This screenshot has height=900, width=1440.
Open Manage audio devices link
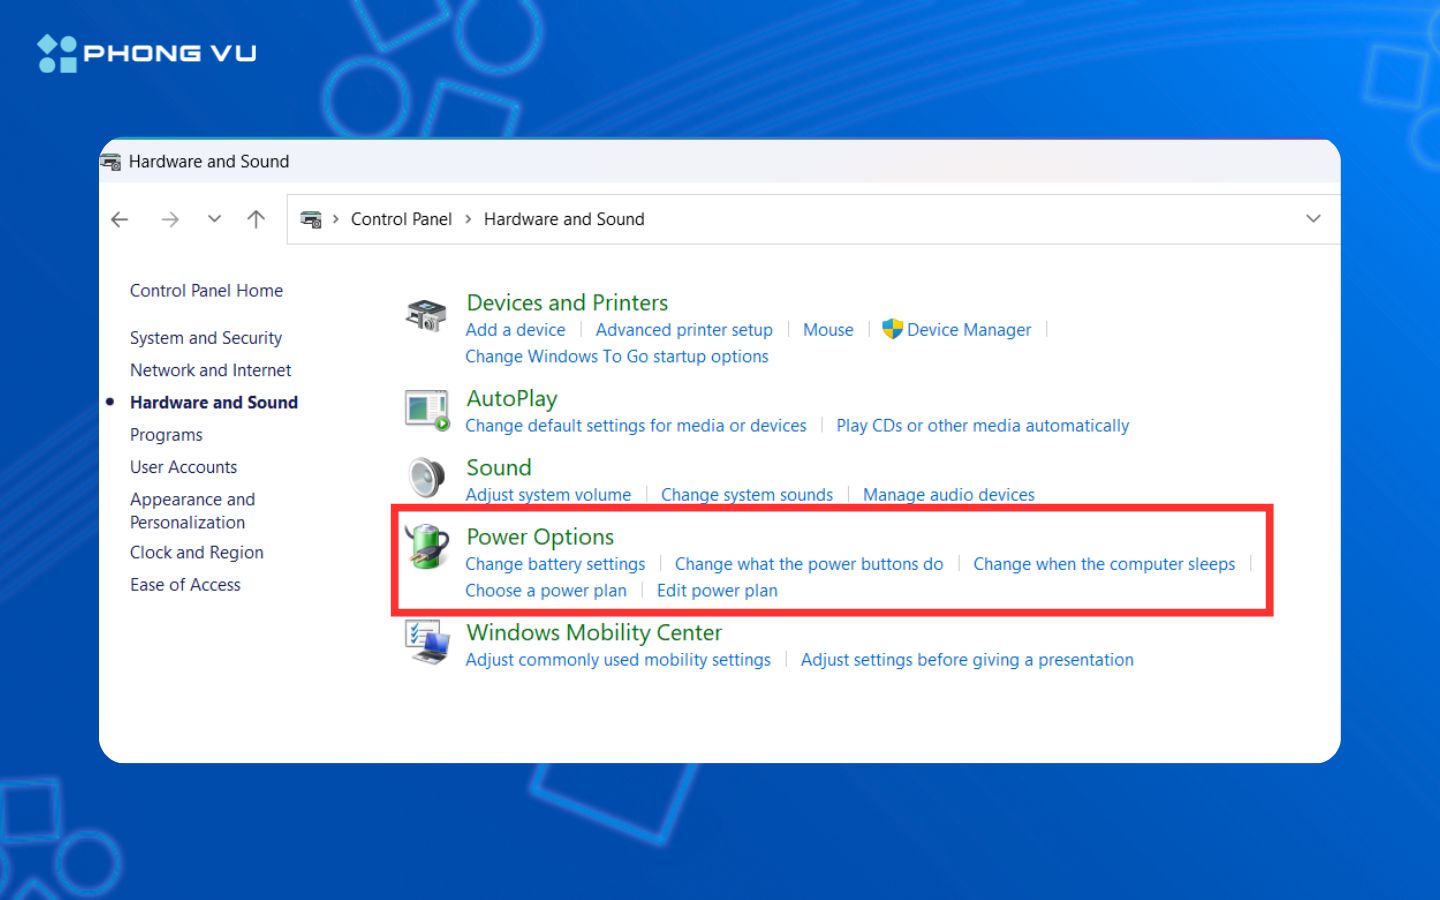948,495
